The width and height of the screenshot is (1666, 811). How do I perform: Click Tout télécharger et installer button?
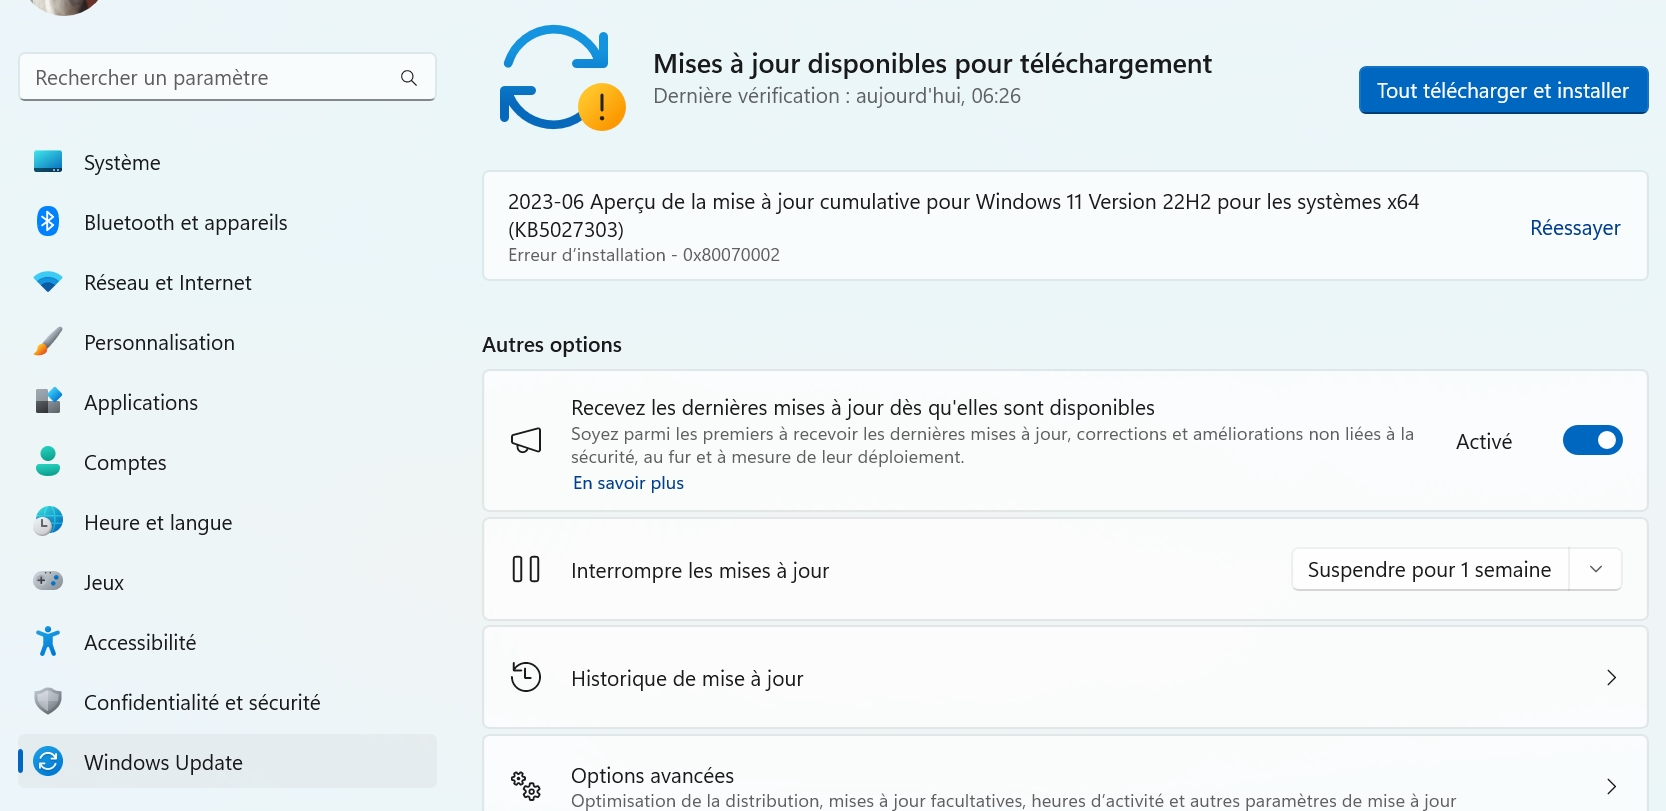1503,90
